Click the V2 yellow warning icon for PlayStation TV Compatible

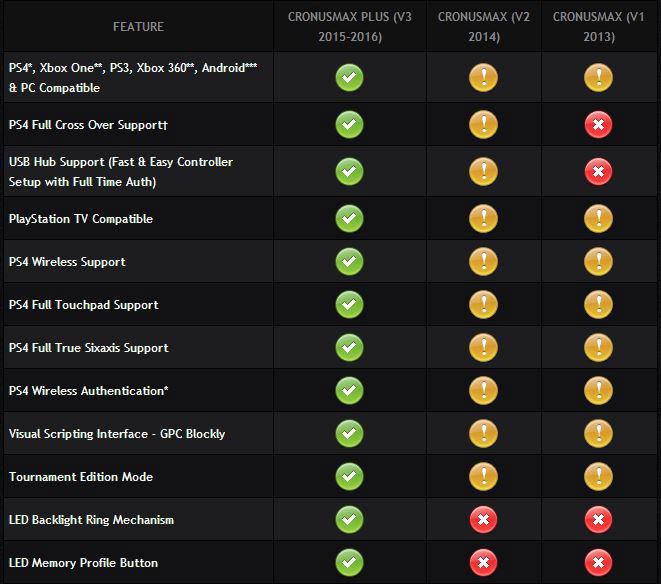pyautogui.click(x=484, y=218)
